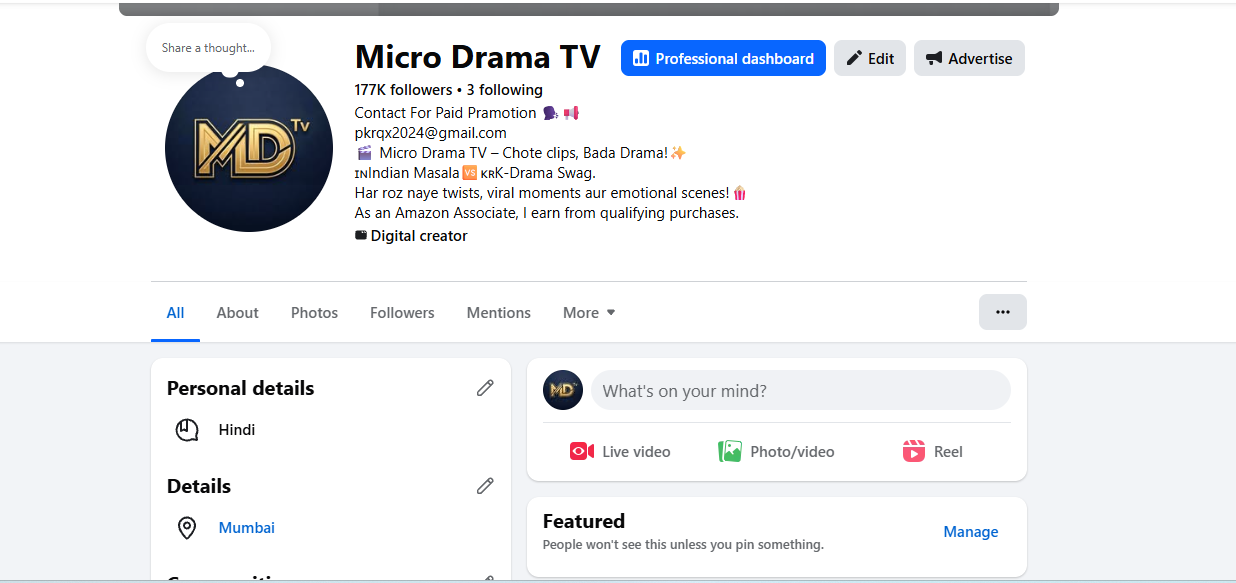This screenshot has height=583, width=1236.
Task: Select the Mentions tab
Action: coord(498,313)
